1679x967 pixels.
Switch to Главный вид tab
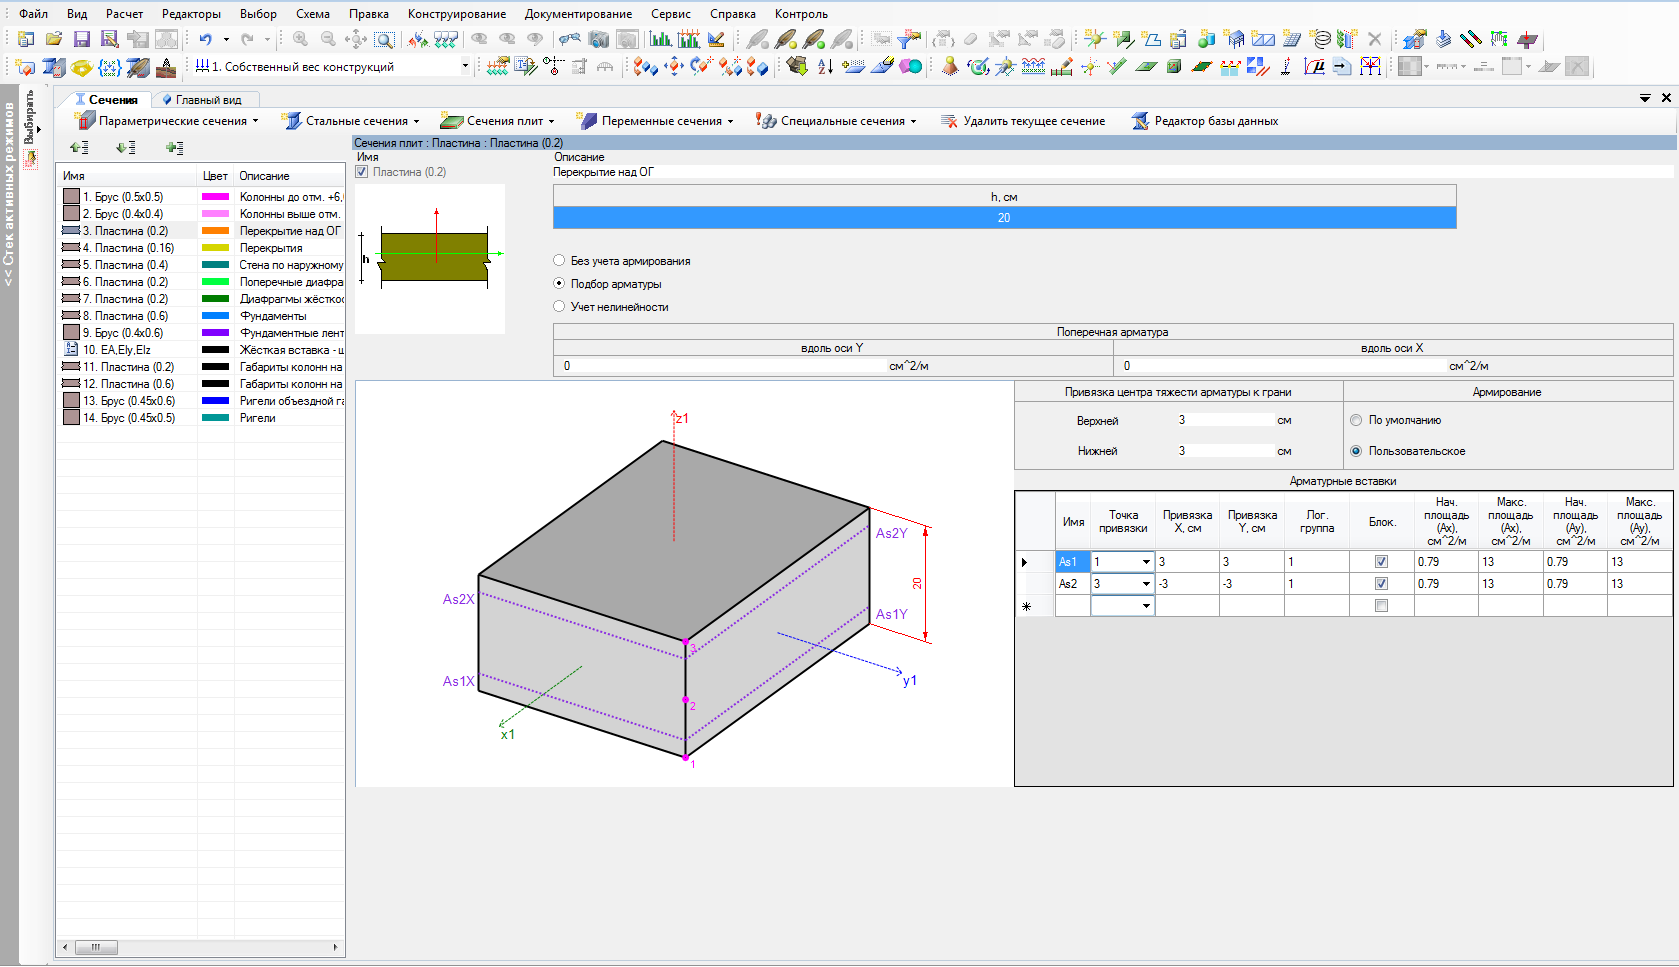click(x=208, y=100)
